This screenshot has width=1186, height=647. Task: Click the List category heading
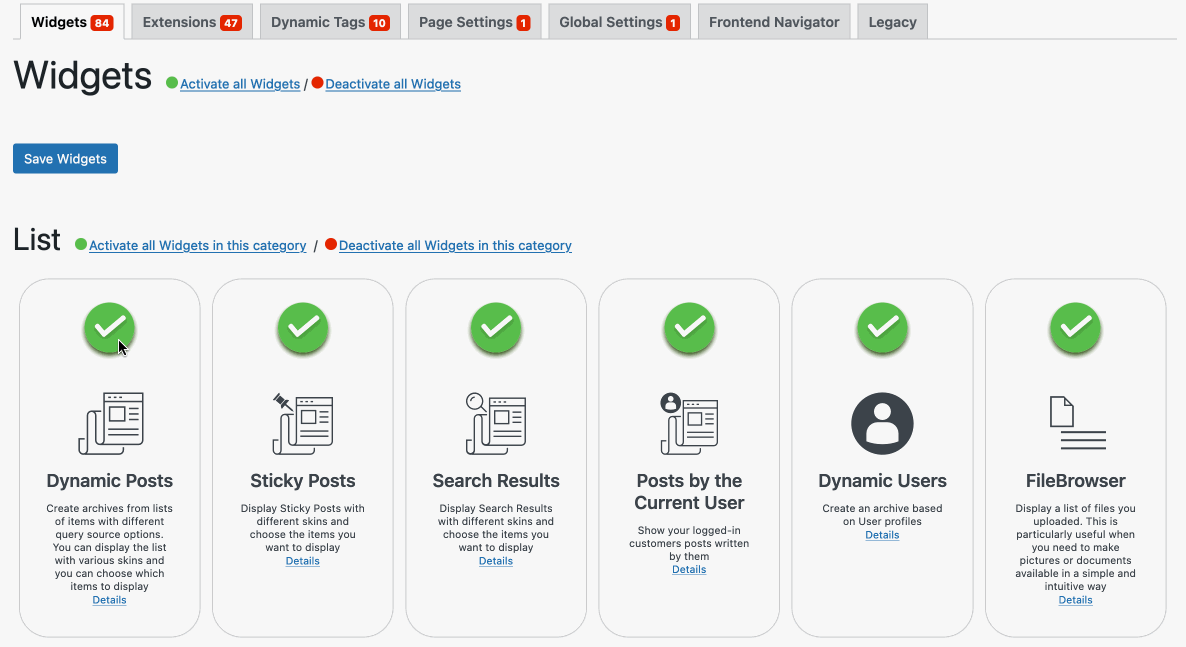36,240
